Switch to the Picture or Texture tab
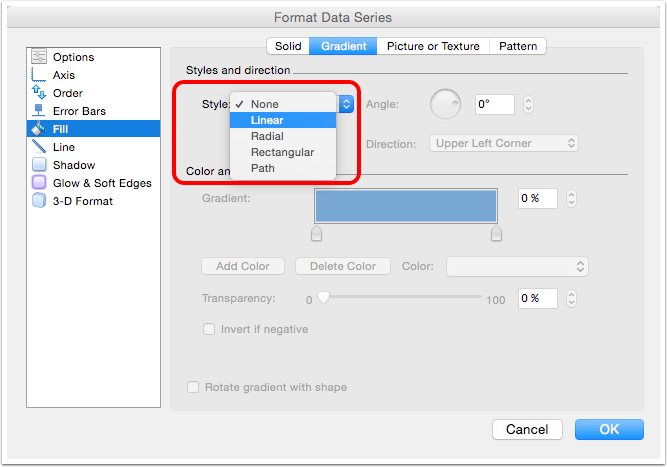 click(433, 46)
